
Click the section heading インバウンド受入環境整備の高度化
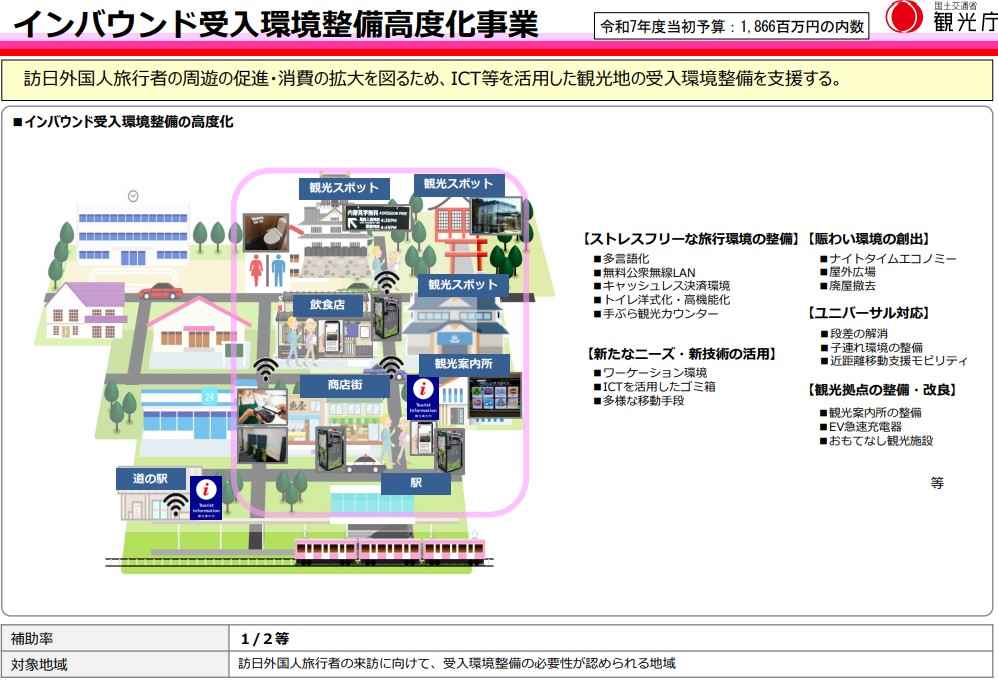(x=123, y=122)
